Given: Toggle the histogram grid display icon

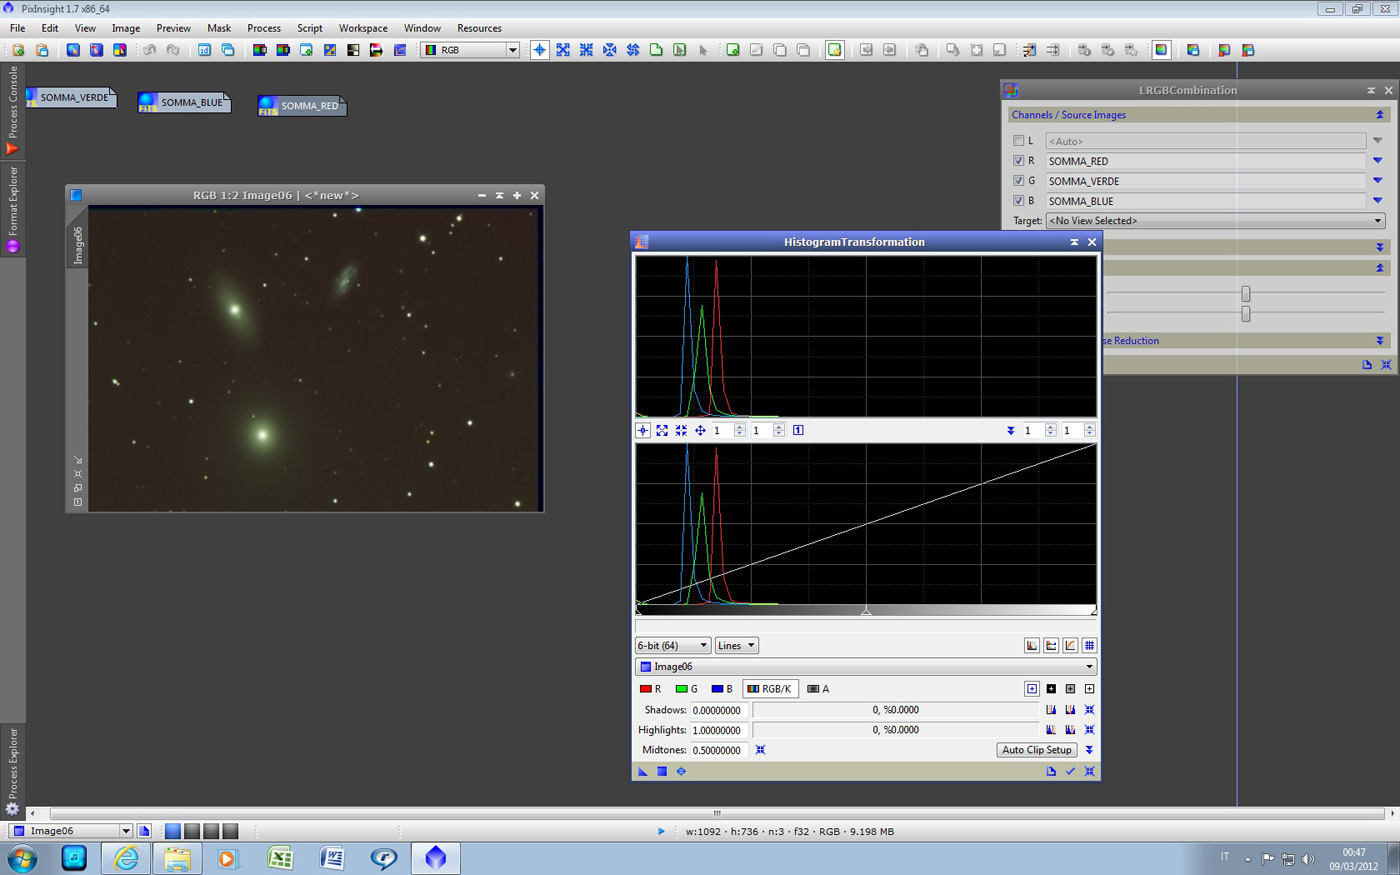Looking at the screenshot, I should pyautogui.click(x=1089, y=645).
